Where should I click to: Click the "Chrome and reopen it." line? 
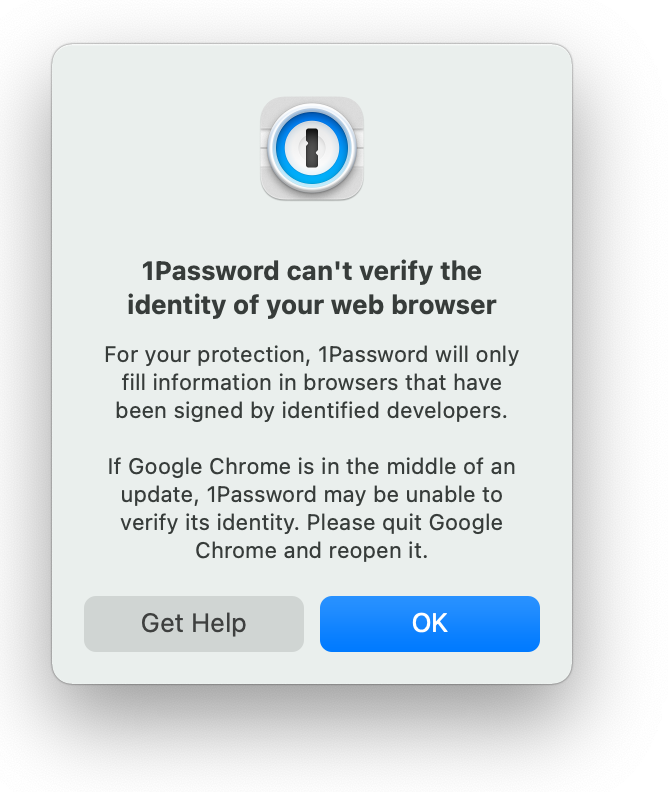[x=311, y=551]
